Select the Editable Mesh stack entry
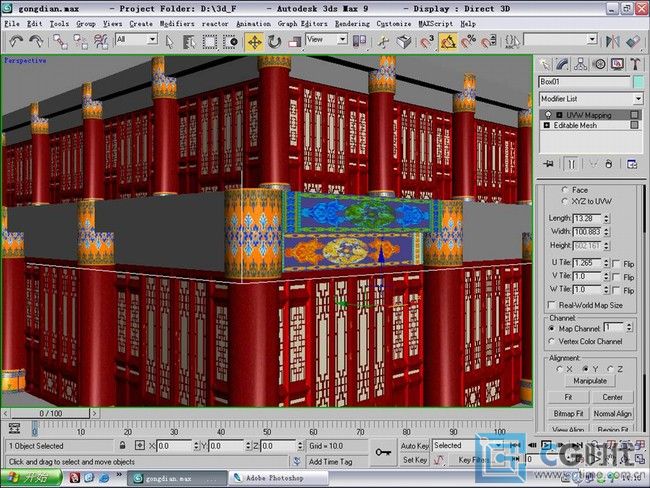 click(x=575, y=125)
